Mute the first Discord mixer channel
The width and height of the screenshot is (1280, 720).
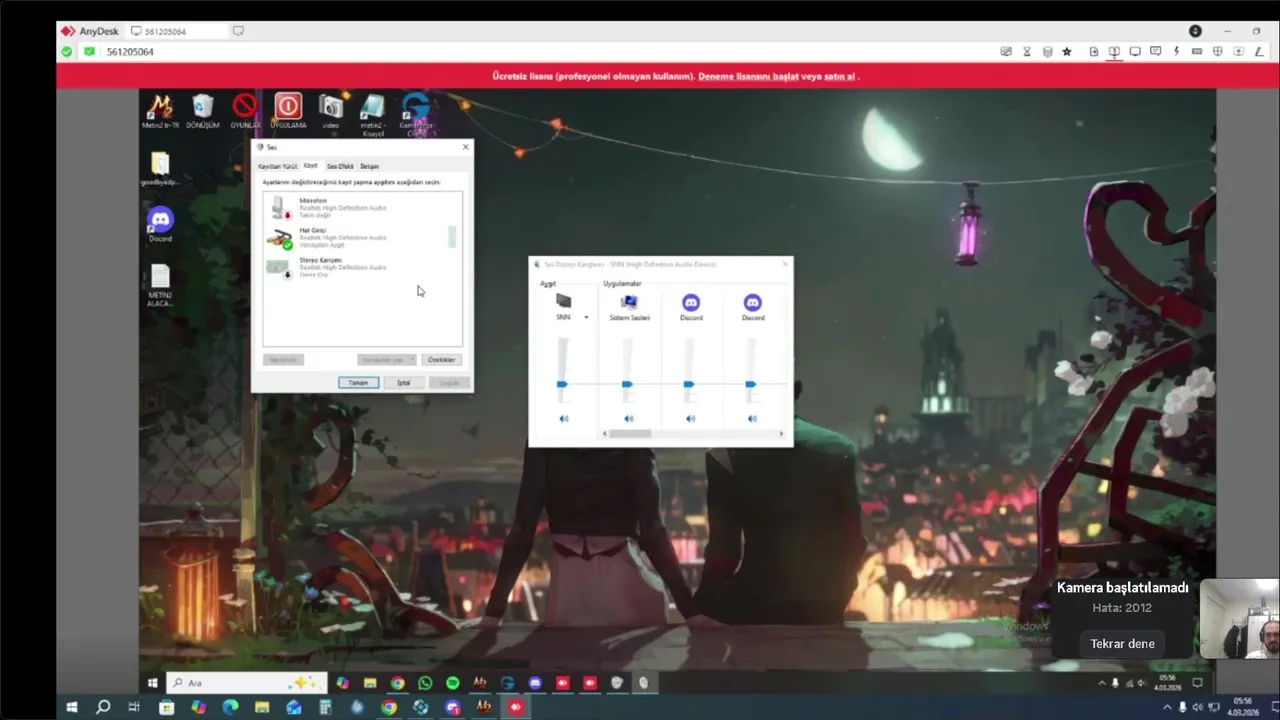(690, 418)
